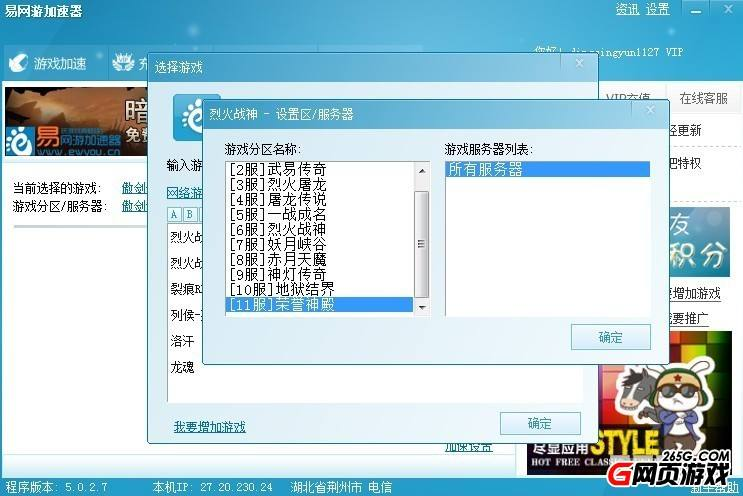The width and height of the screenshot is (743, 496).
Task: Select [10服]地狱结界 in zone list
Action: click(x=319, y=289)
